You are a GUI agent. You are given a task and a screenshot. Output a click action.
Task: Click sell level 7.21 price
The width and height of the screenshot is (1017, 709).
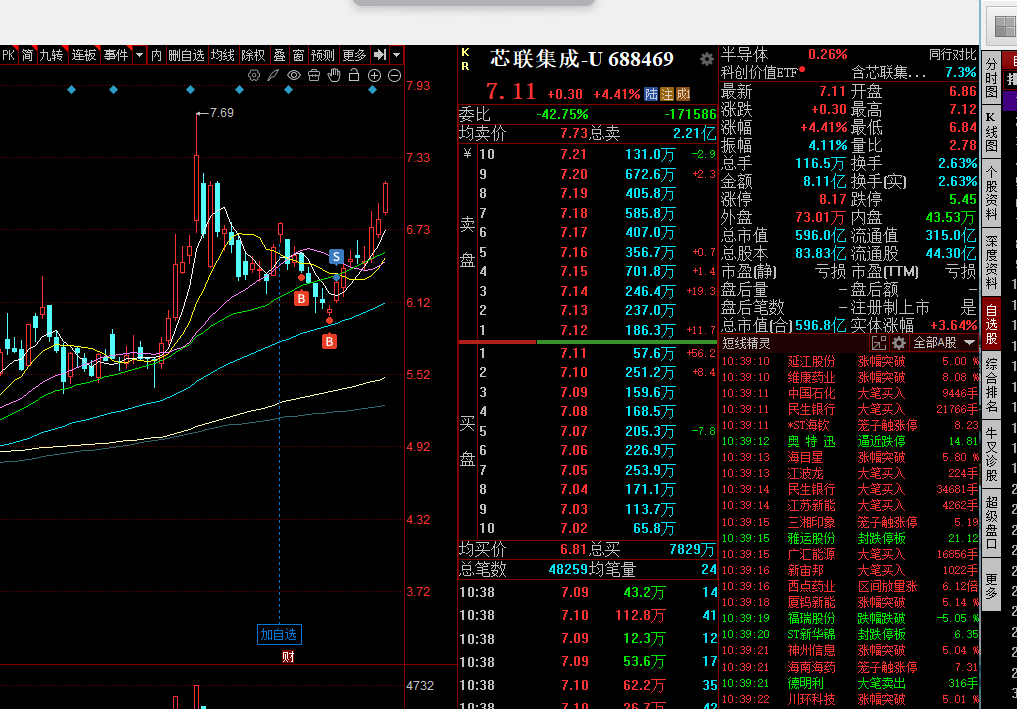(573, 154)
